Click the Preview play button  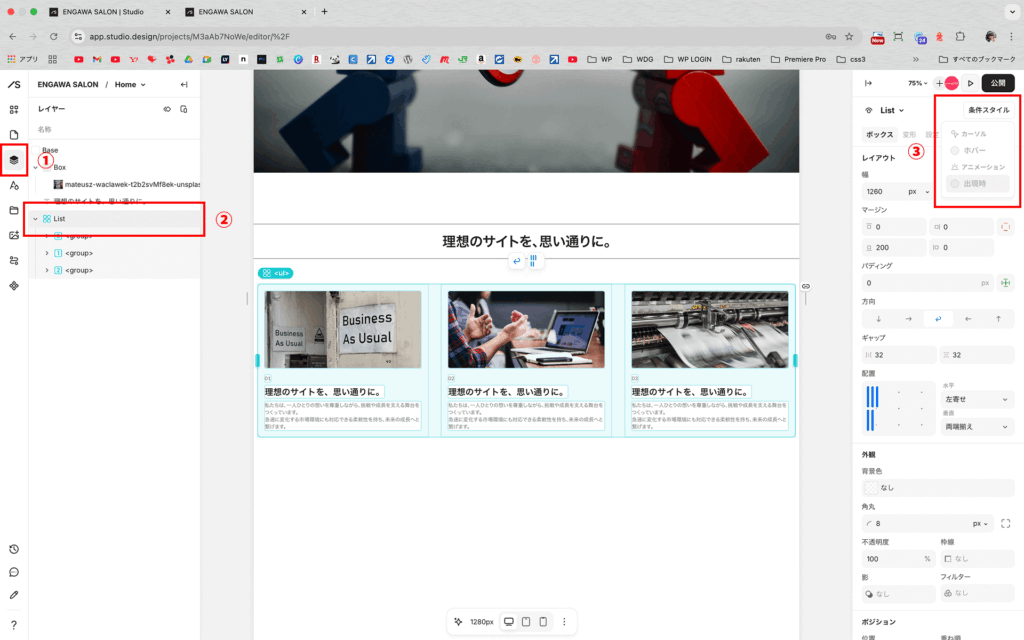coord(969,83)
